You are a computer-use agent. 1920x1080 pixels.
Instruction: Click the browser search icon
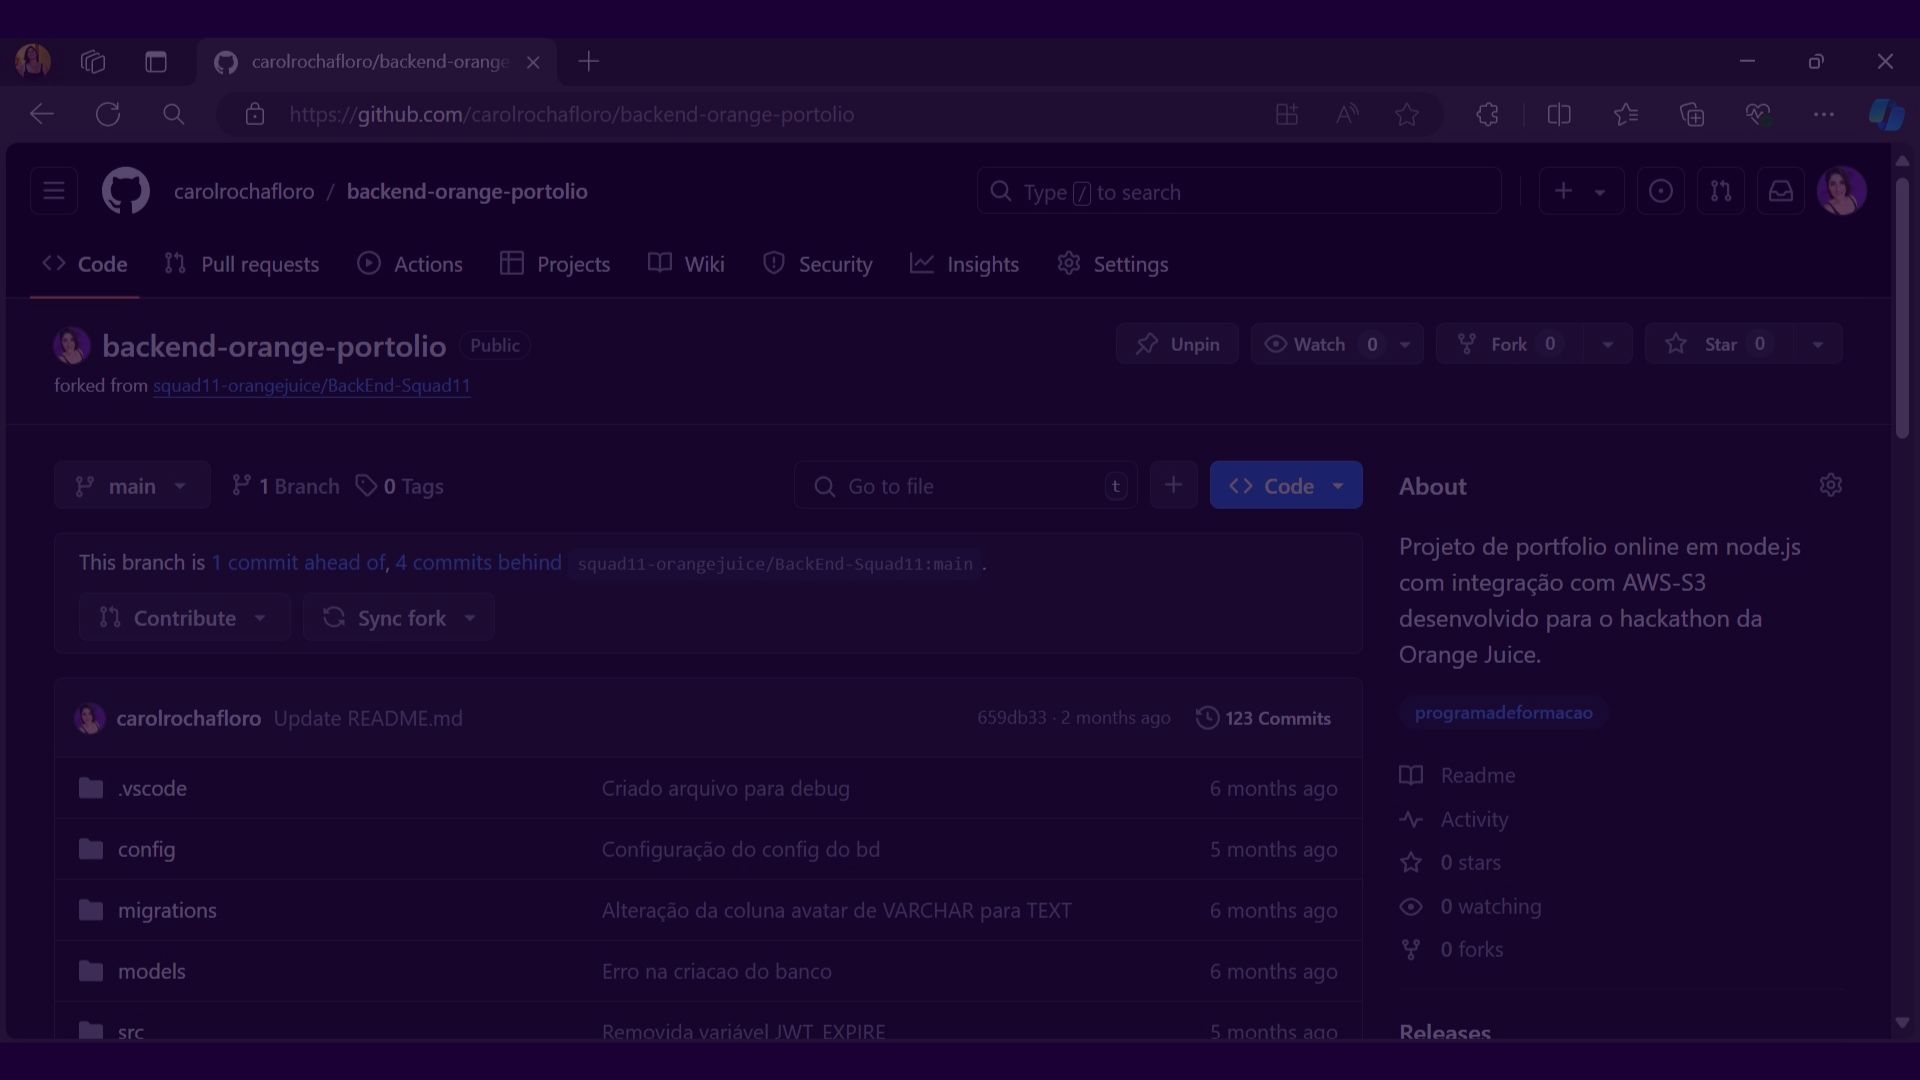pos(173,114)
